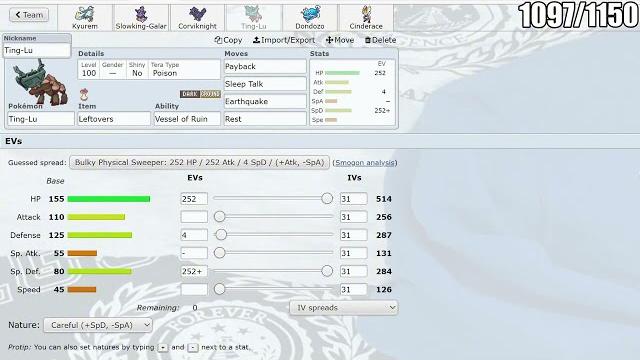
Task: Open the Smogon analysis link
Action: click(x=365, y=162)
